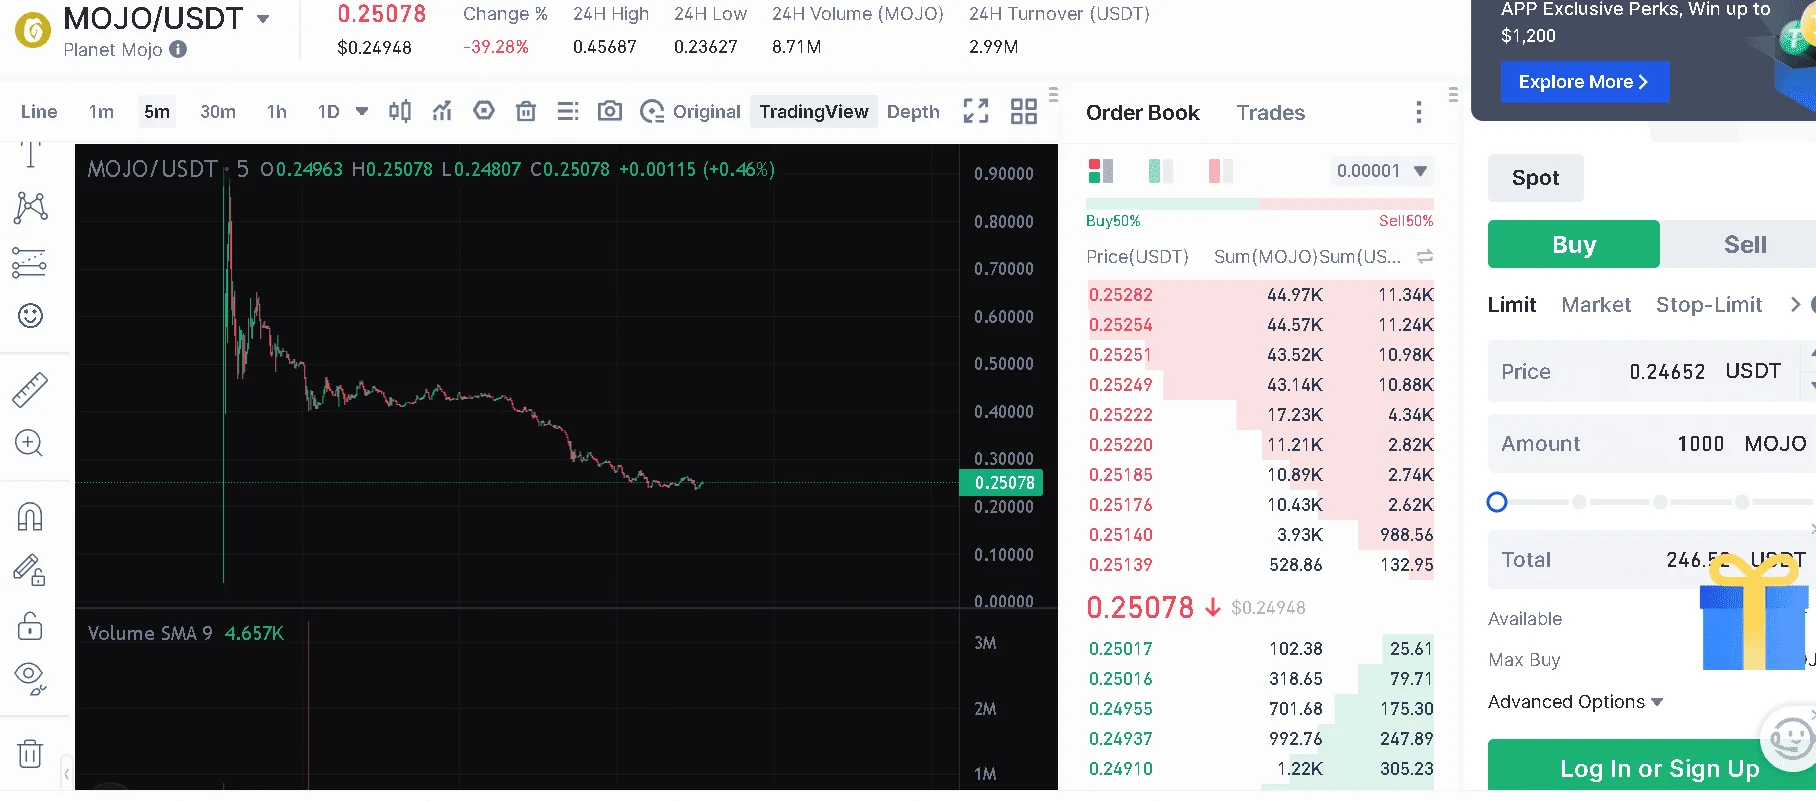This screenshot has height=801, width=1816.
Task: Show both buy and sell orders view
Action: (x=1101, y=171)
